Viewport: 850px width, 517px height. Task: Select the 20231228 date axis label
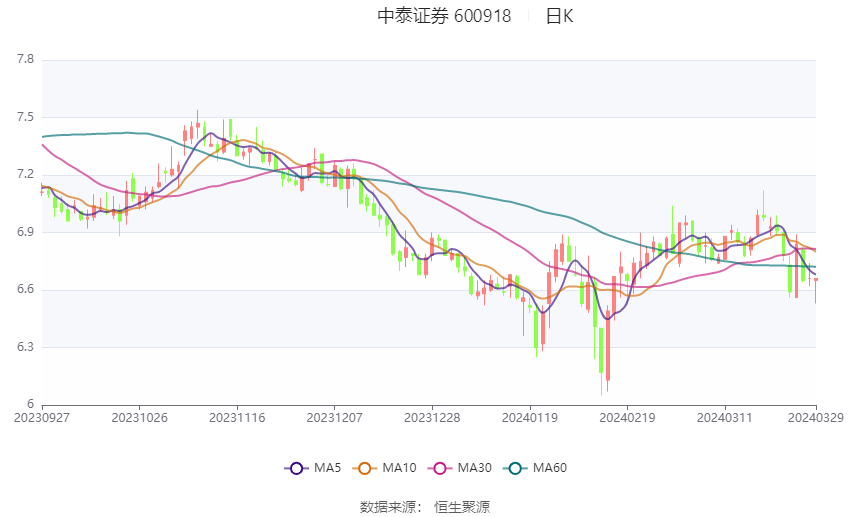432,417
